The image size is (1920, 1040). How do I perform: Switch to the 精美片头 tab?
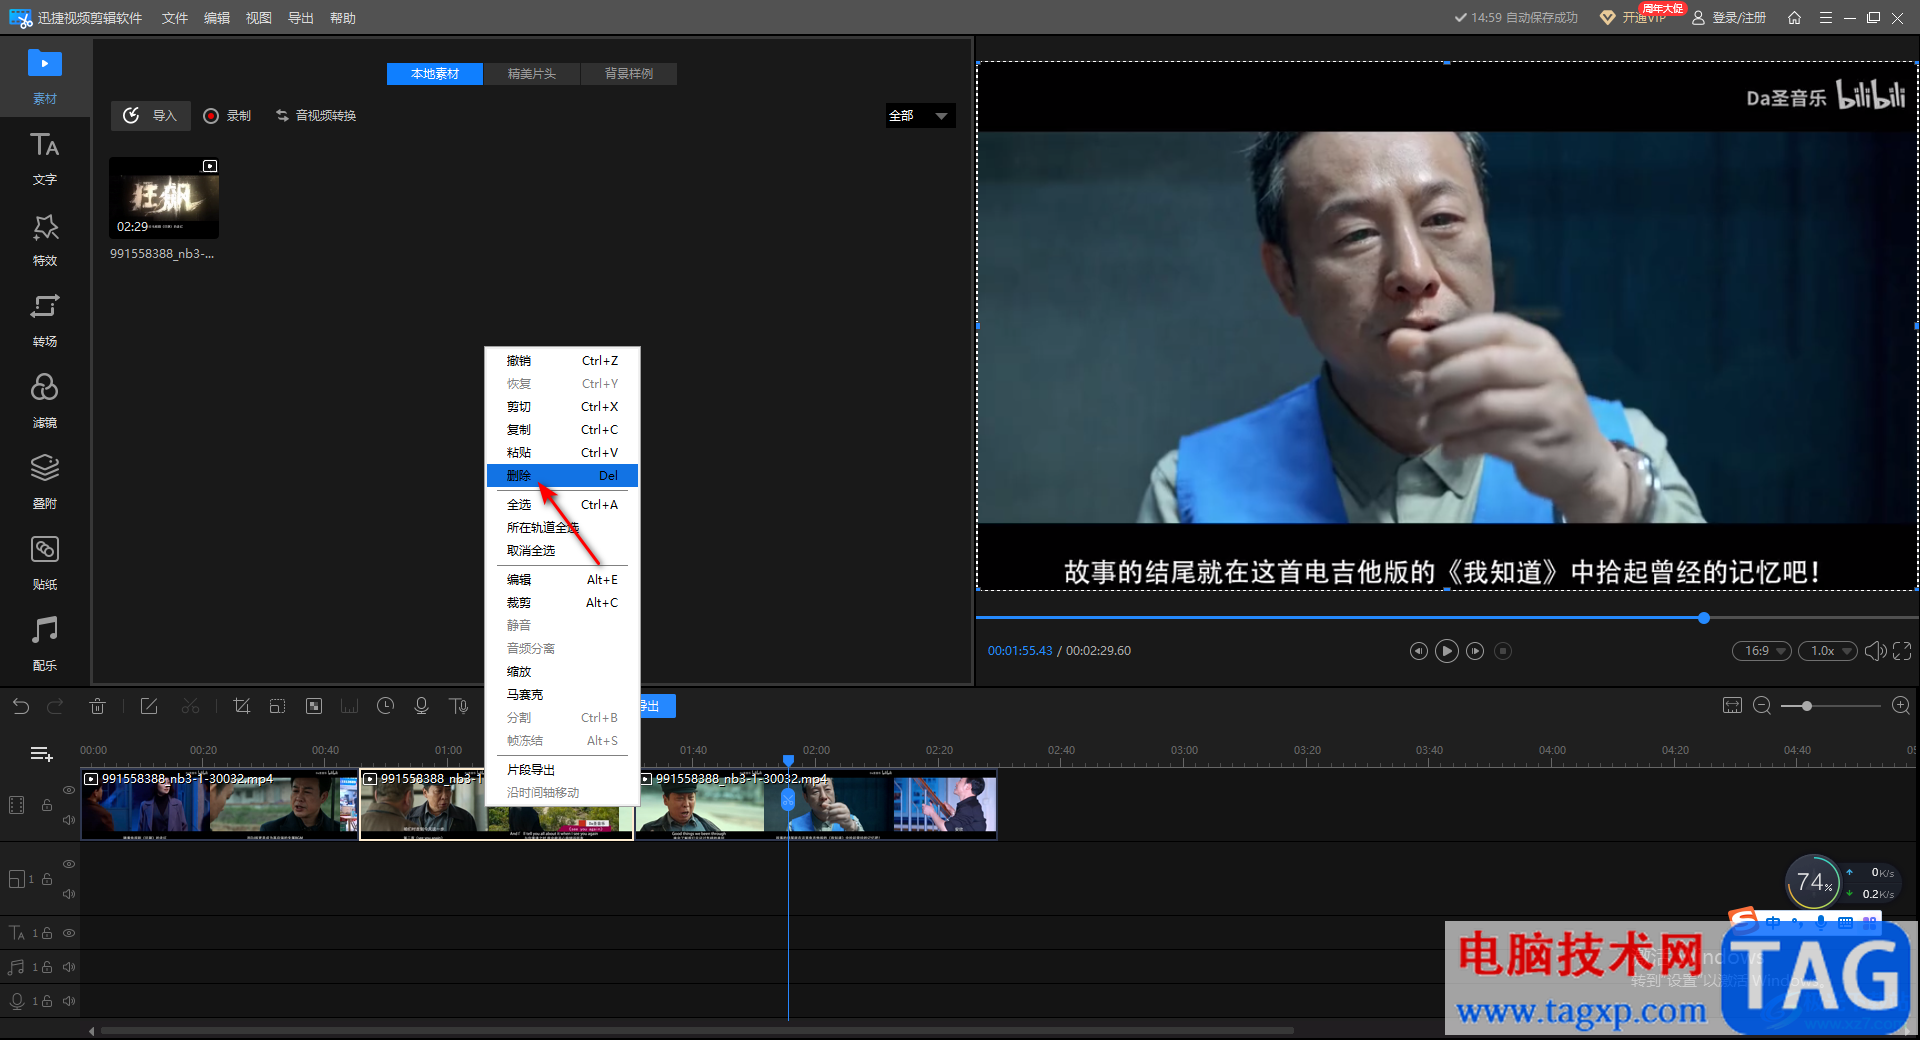[532, 74]
